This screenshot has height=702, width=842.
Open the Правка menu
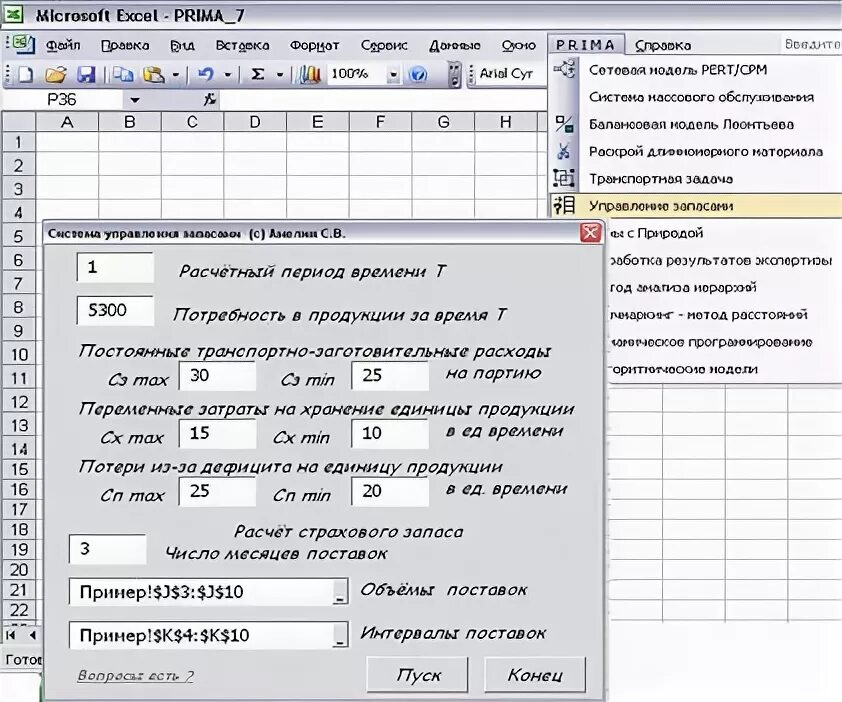point(125,46)
